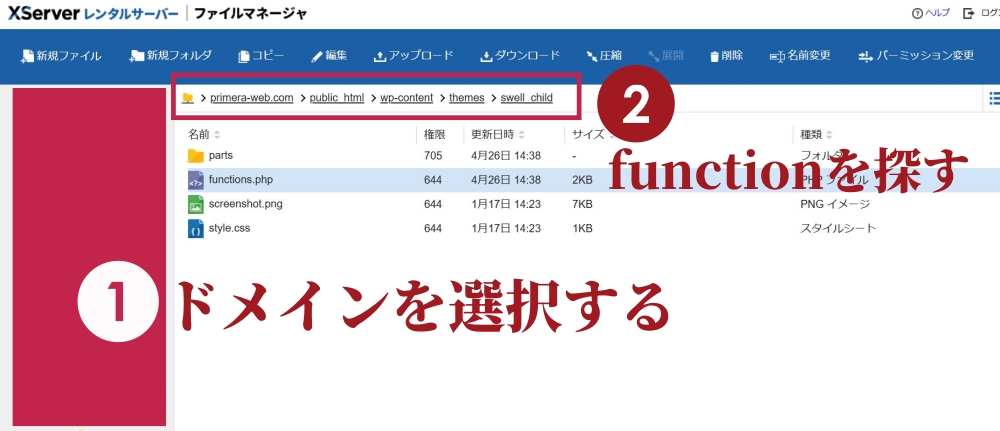The image size is (1000, 431).
Task: Open パーミッション変更 permission change
Action: (x=916, y=56)
